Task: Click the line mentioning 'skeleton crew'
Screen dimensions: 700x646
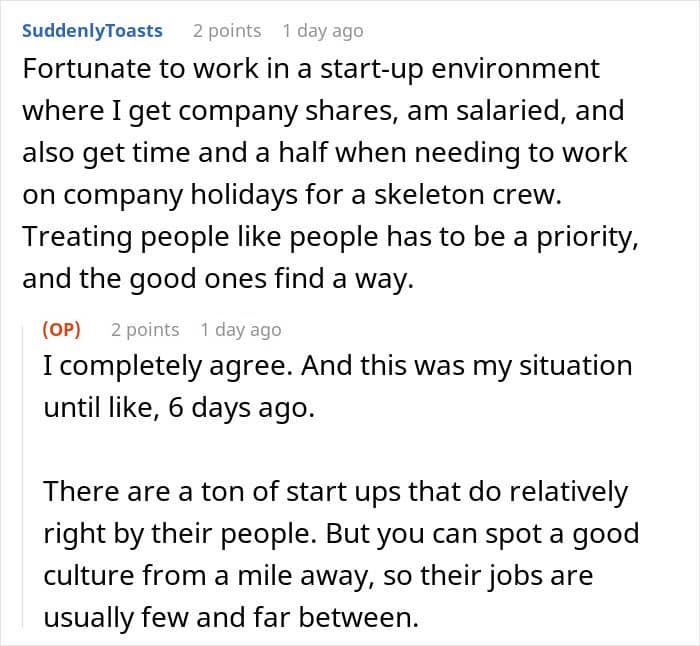Action: point(292,195)
